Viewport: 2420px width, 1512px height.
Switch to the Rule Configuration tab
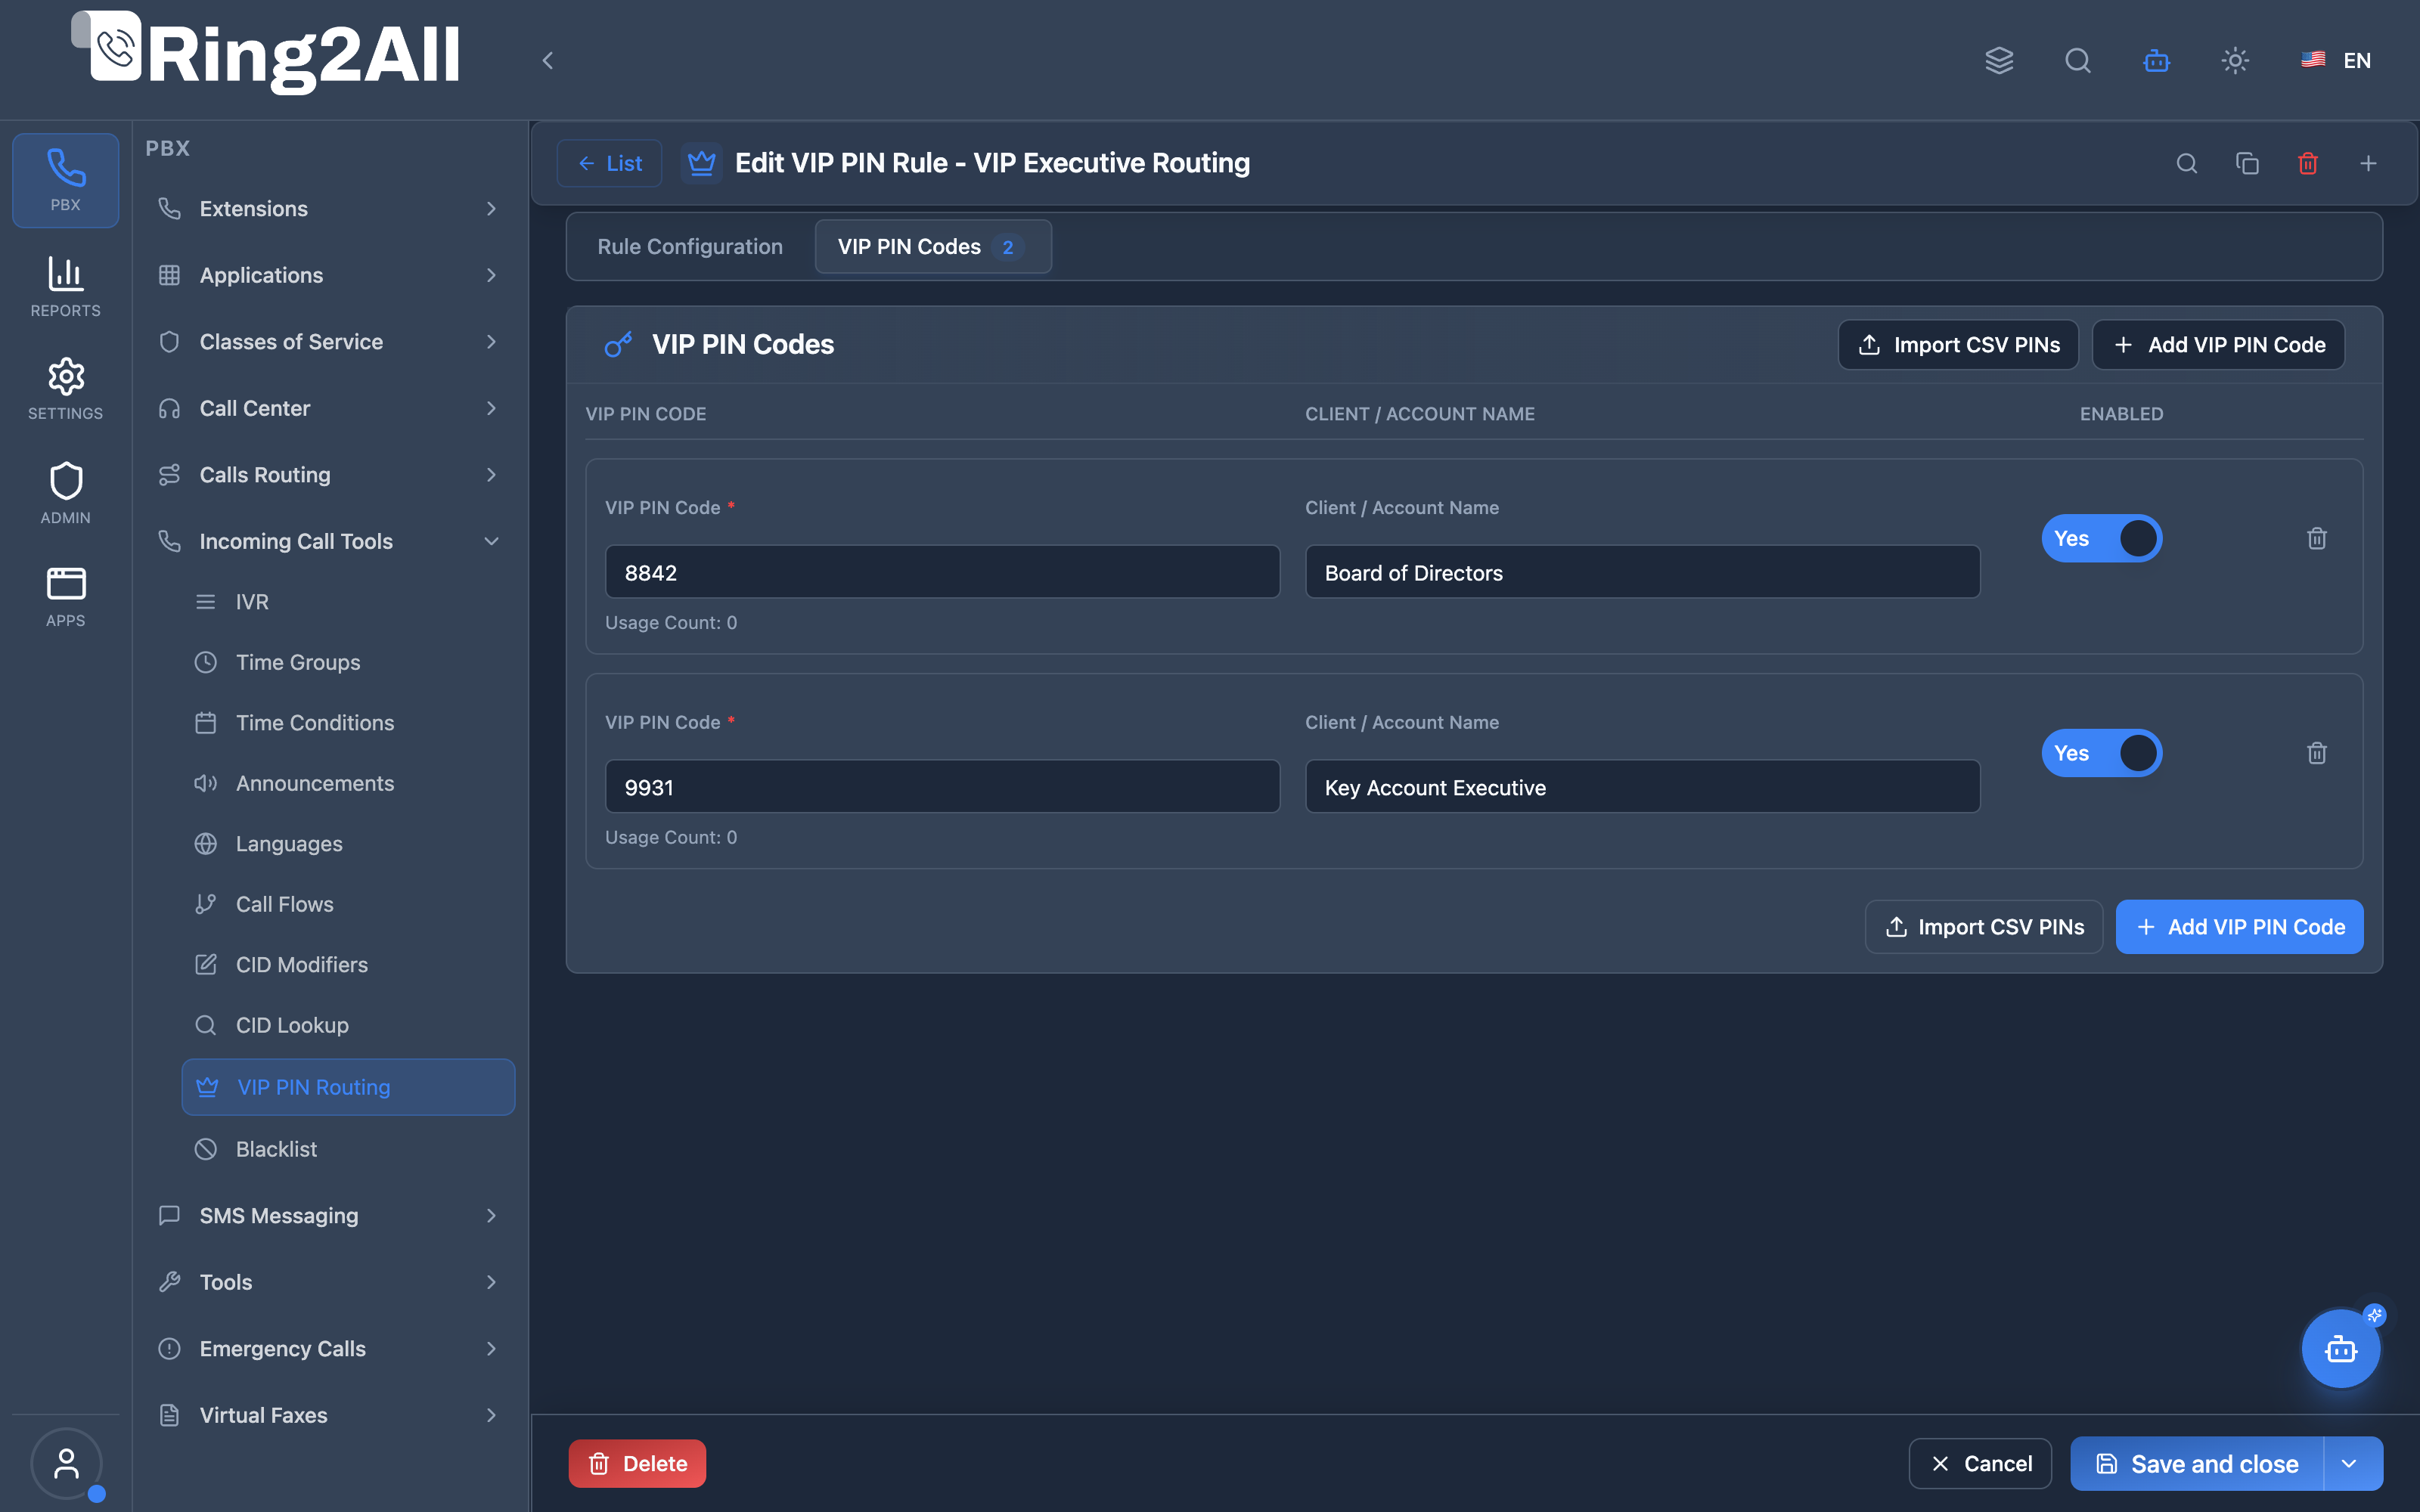[x=690, y=247]
